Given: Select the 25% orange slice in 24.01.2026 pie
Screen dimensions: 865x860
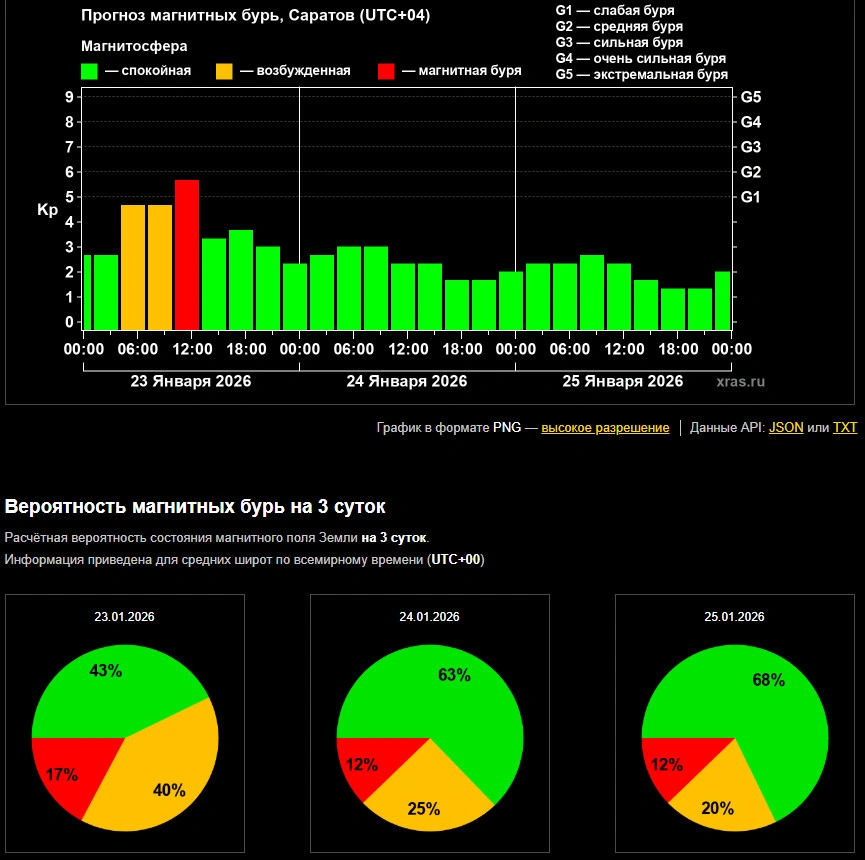Looking at the screenshot, I should [427, 795].
